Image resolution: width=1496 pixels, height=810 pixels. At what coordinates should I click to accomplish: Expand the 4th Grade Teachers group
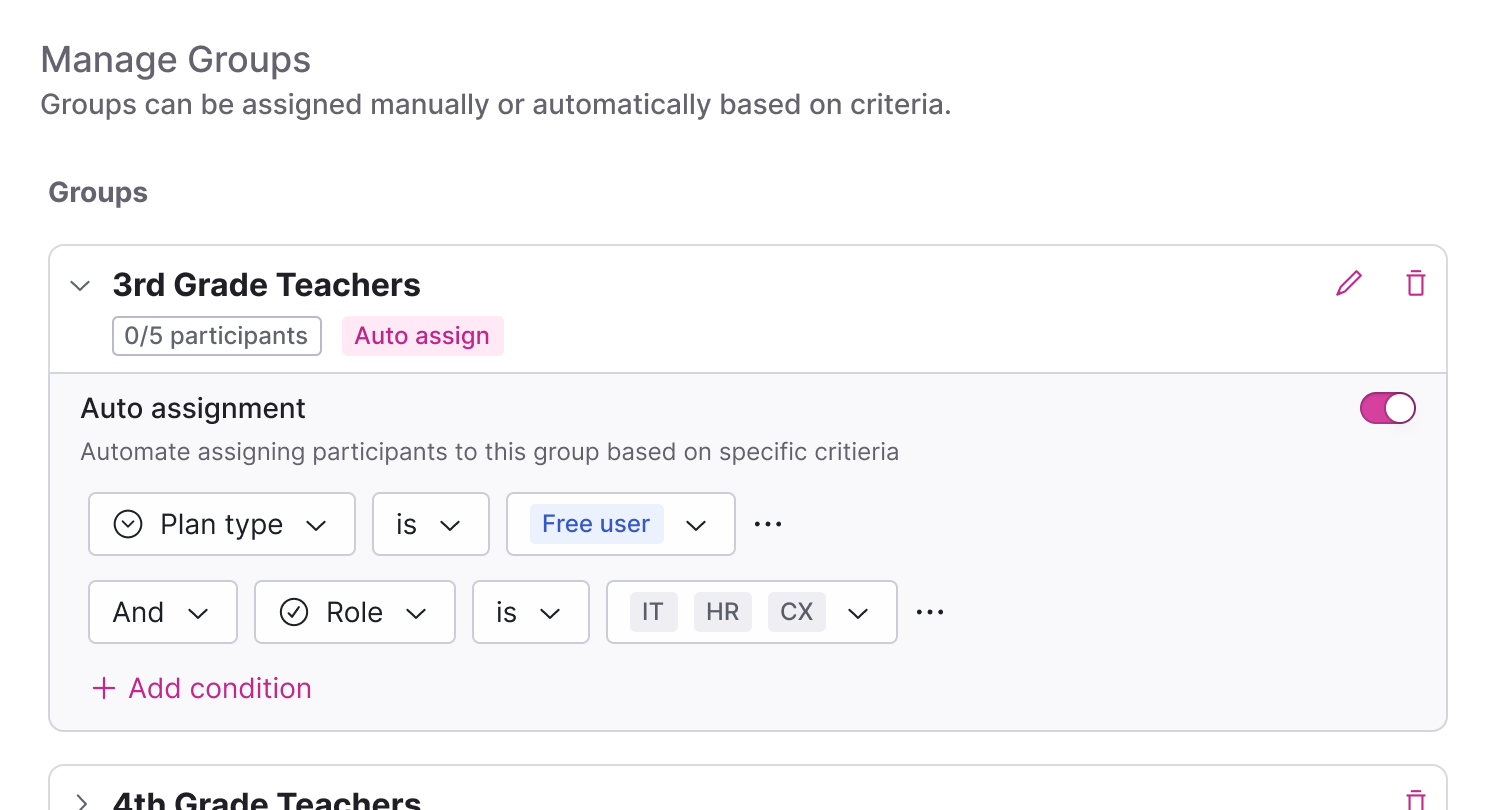82,801
